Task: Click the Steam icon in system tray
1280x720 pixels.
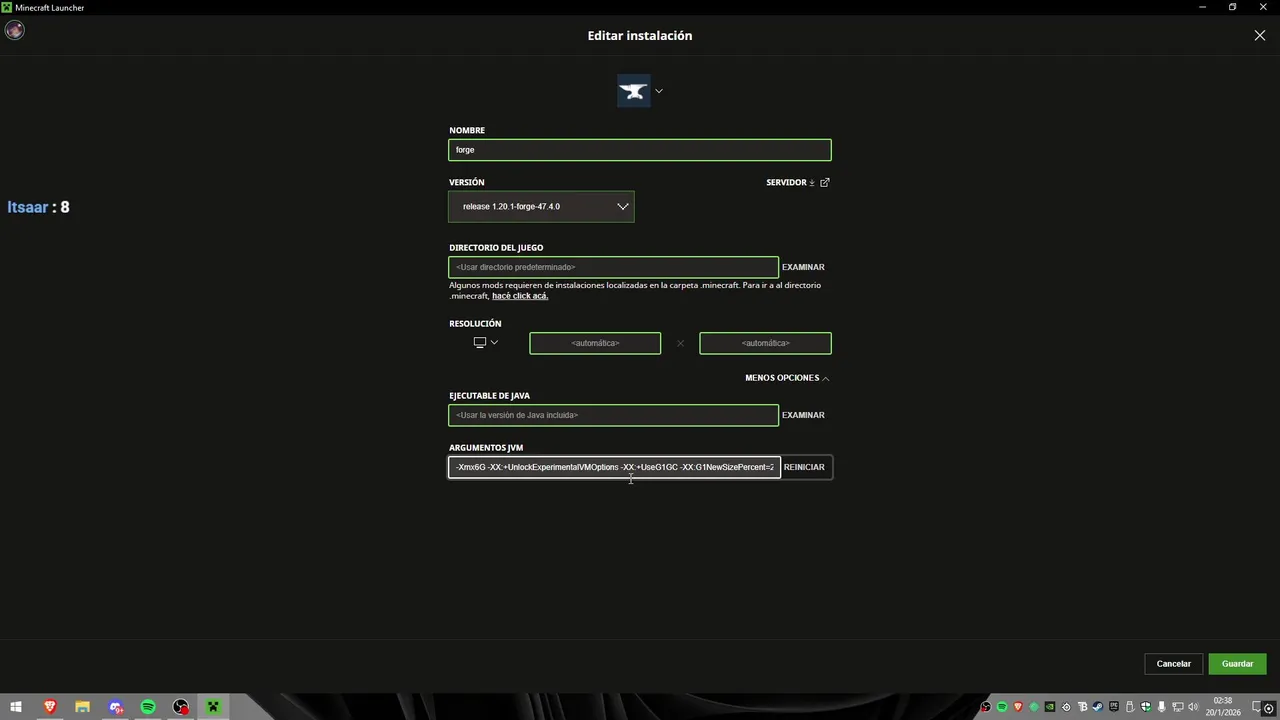Action: tap(1098, 707)
